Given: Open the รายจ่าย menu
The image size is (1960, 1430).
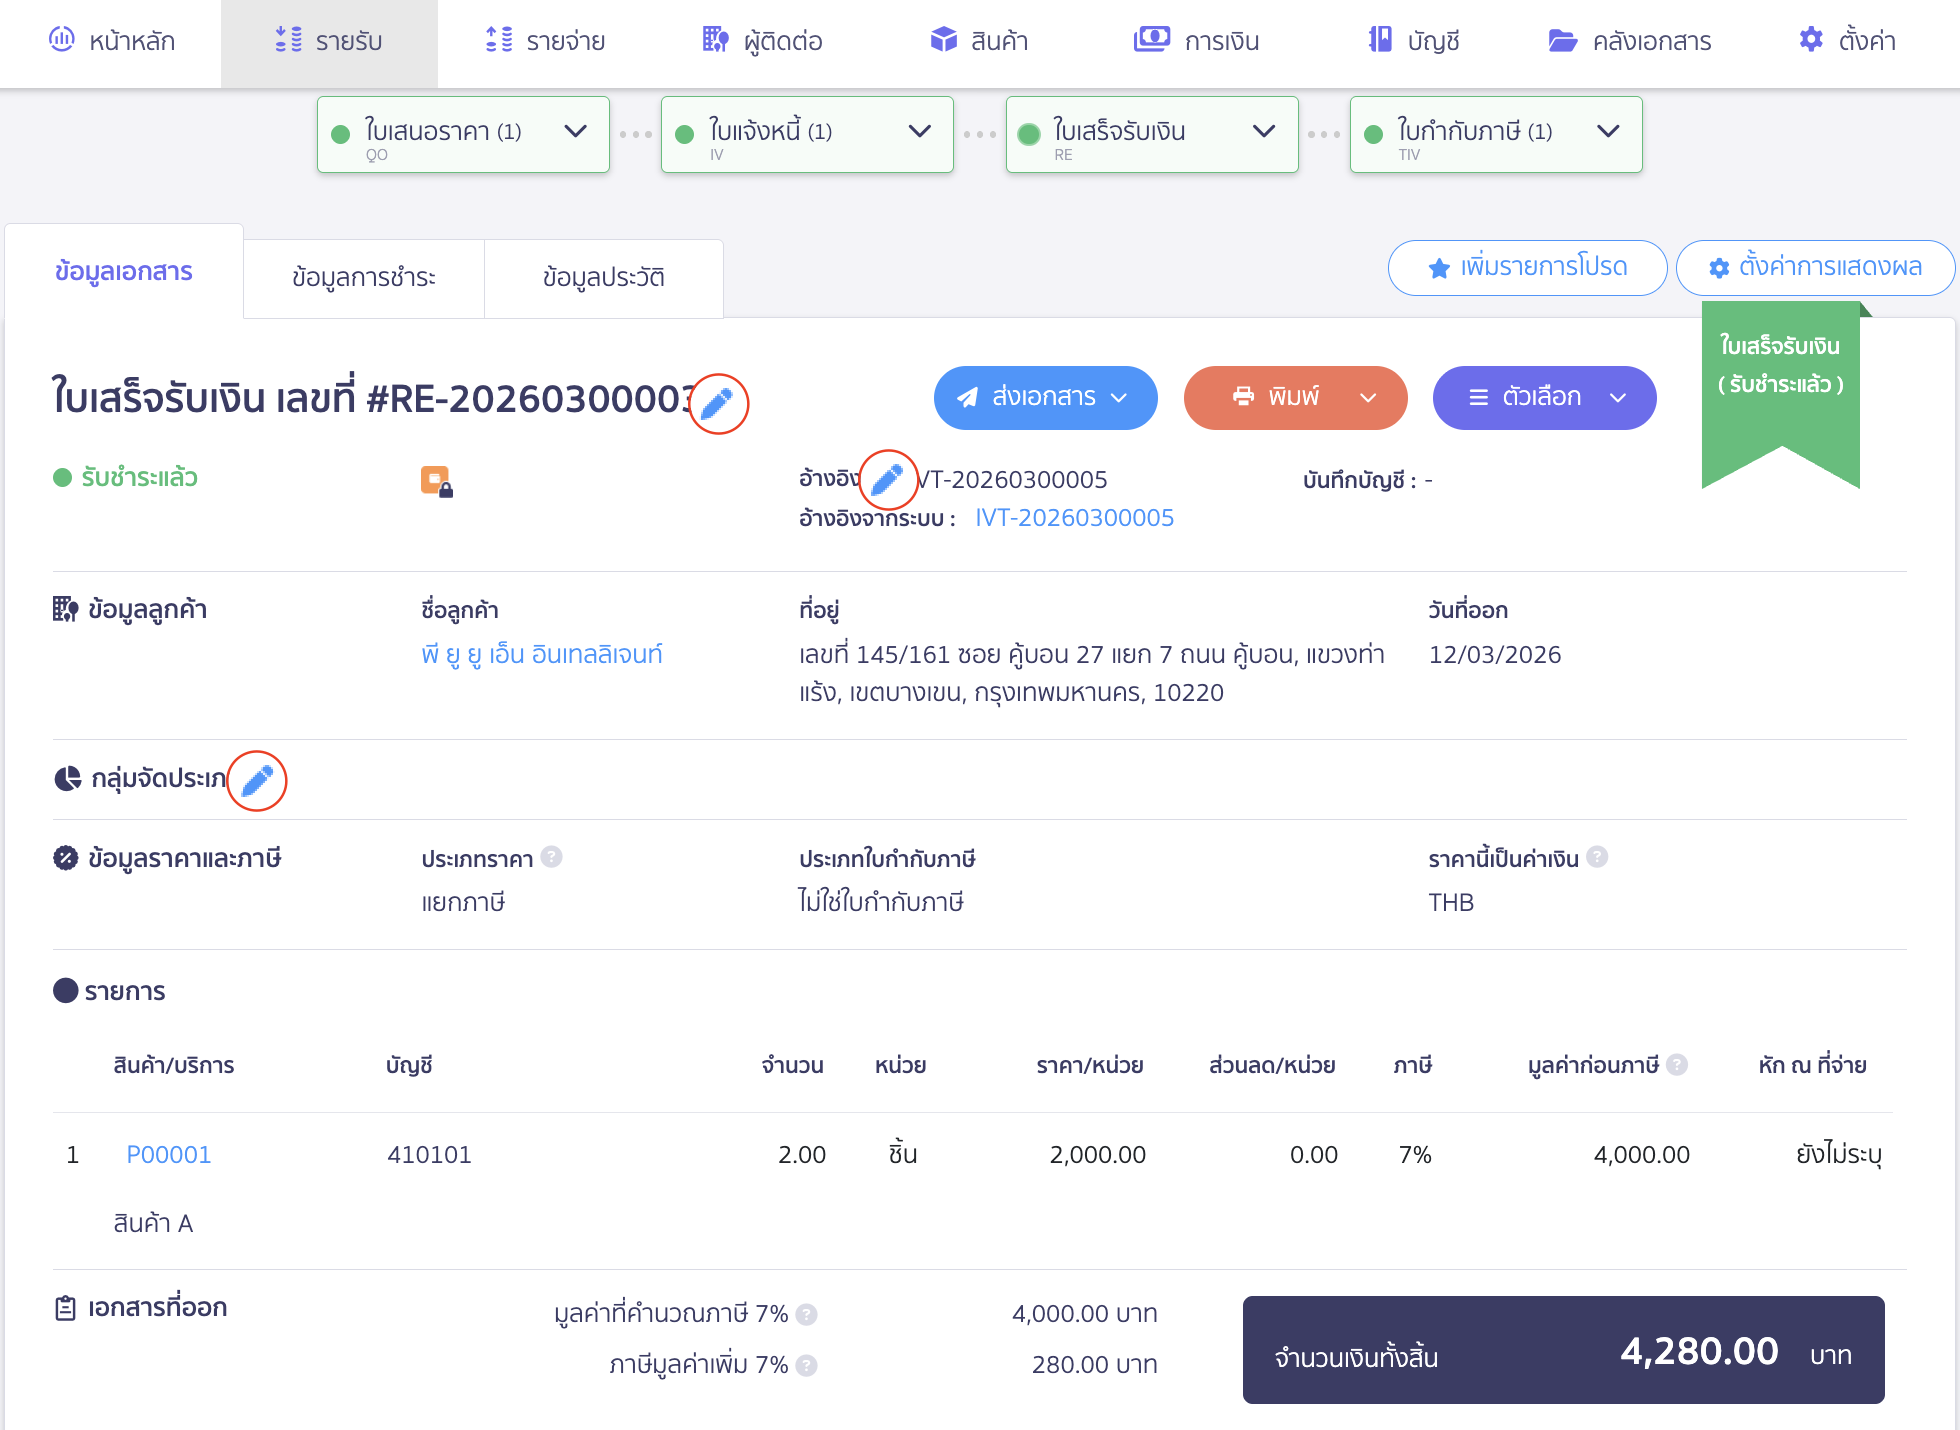Looking at the screenshot, I should (546, 41).
